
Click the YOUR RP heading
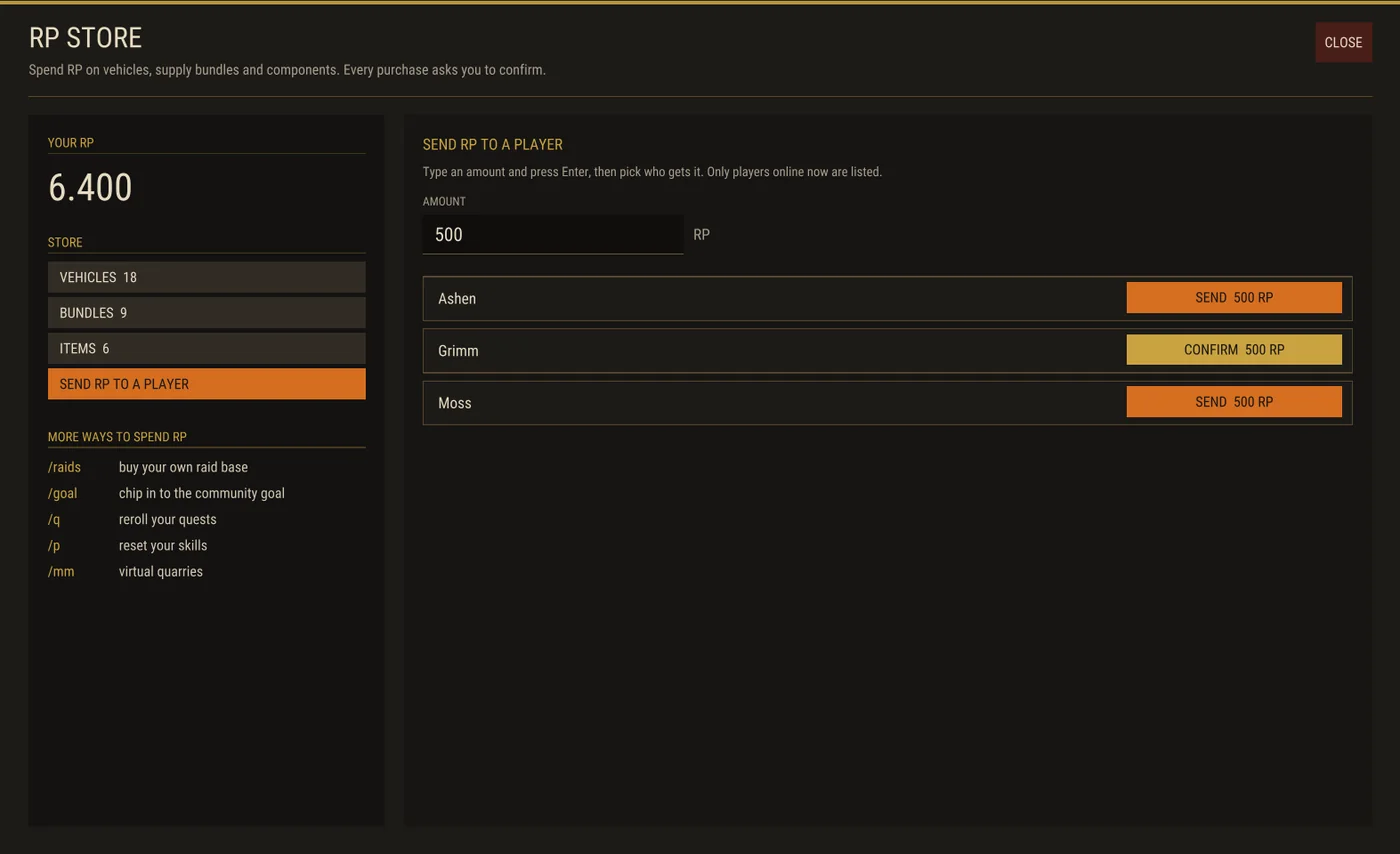pyautogui.click(x=71, y=143)
